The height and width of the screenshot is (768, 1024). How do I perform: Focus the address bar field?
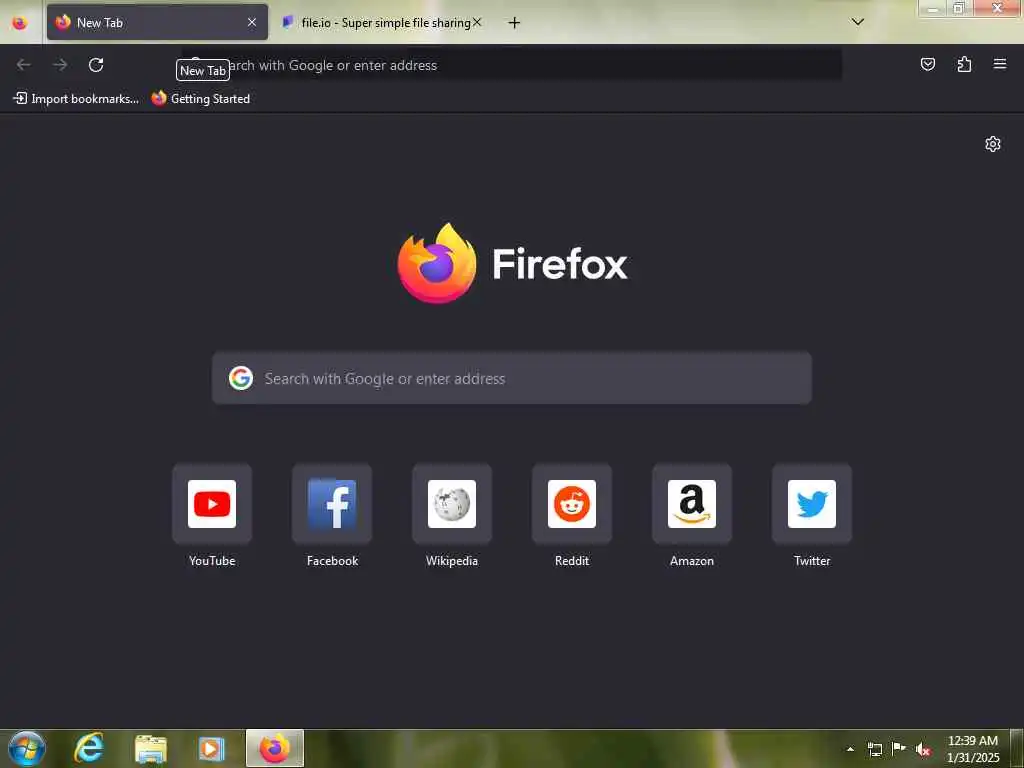[x=511, y=65]
